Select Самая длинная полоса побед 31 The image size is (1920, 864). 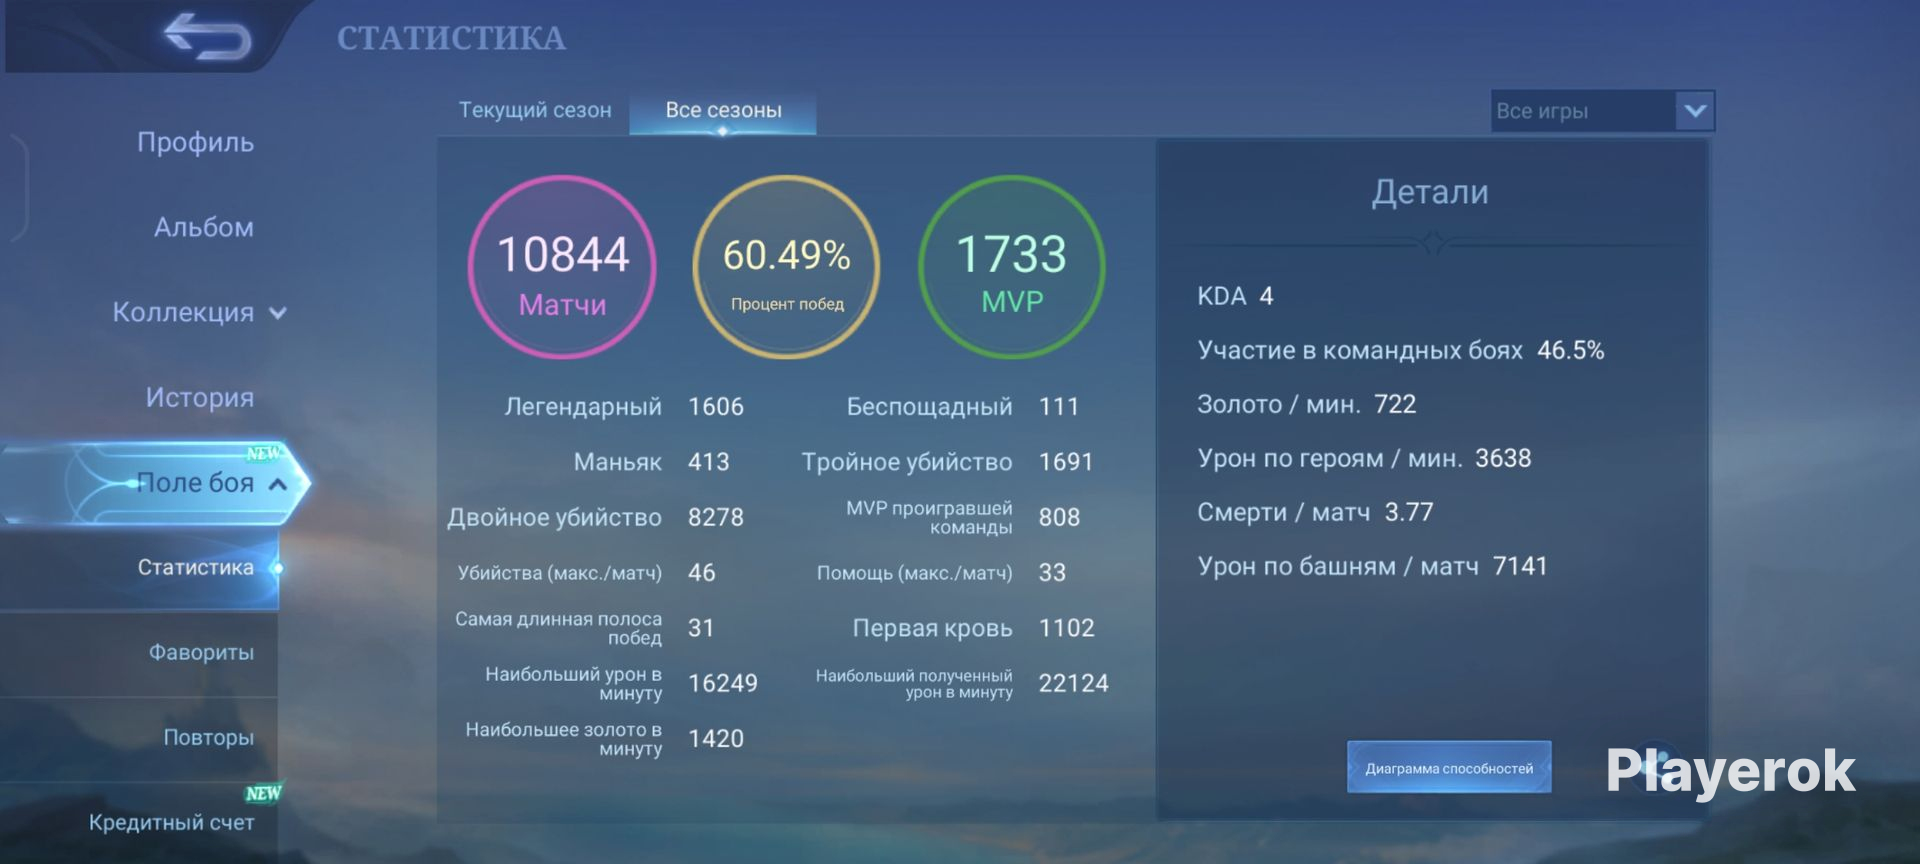pos(701,628)
